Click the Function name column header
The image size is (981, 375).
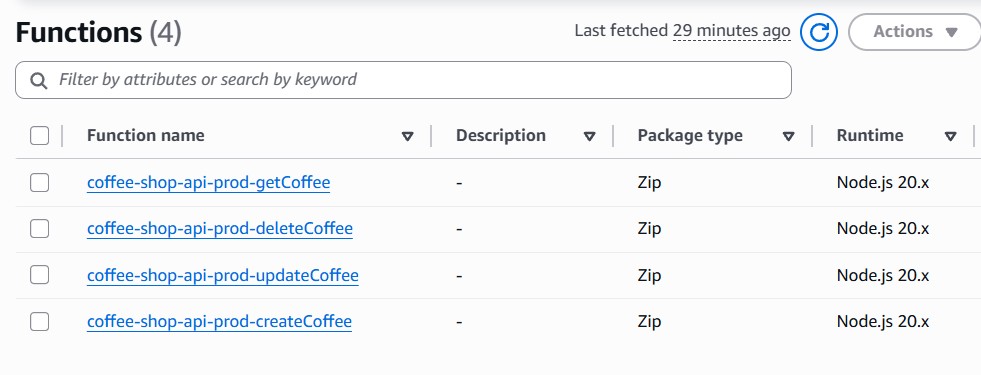click(x=145, y=135)
